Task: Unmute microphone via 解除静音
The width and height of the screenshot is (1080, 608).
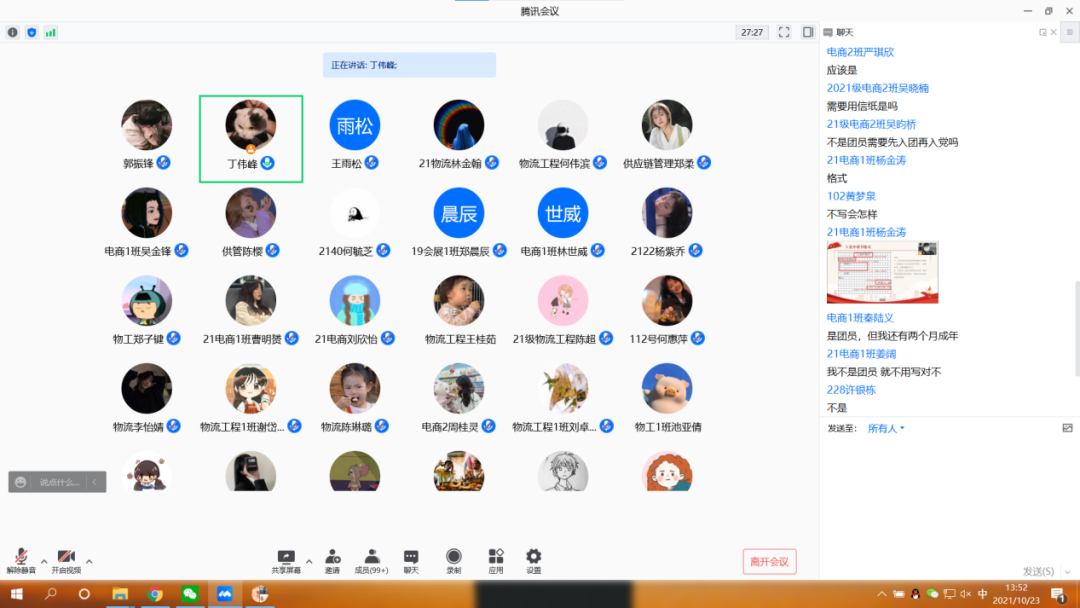Action: pyautogui.click(x=20, y=558)
